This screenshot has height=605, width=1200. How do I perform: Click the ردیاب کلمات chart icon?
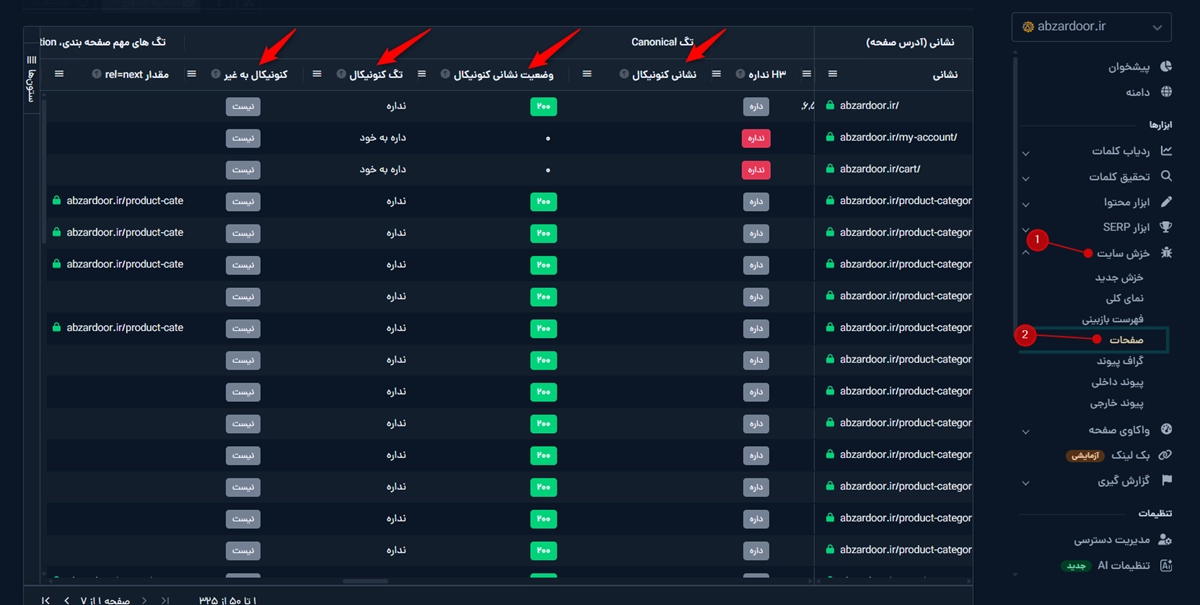(1164, 151)
